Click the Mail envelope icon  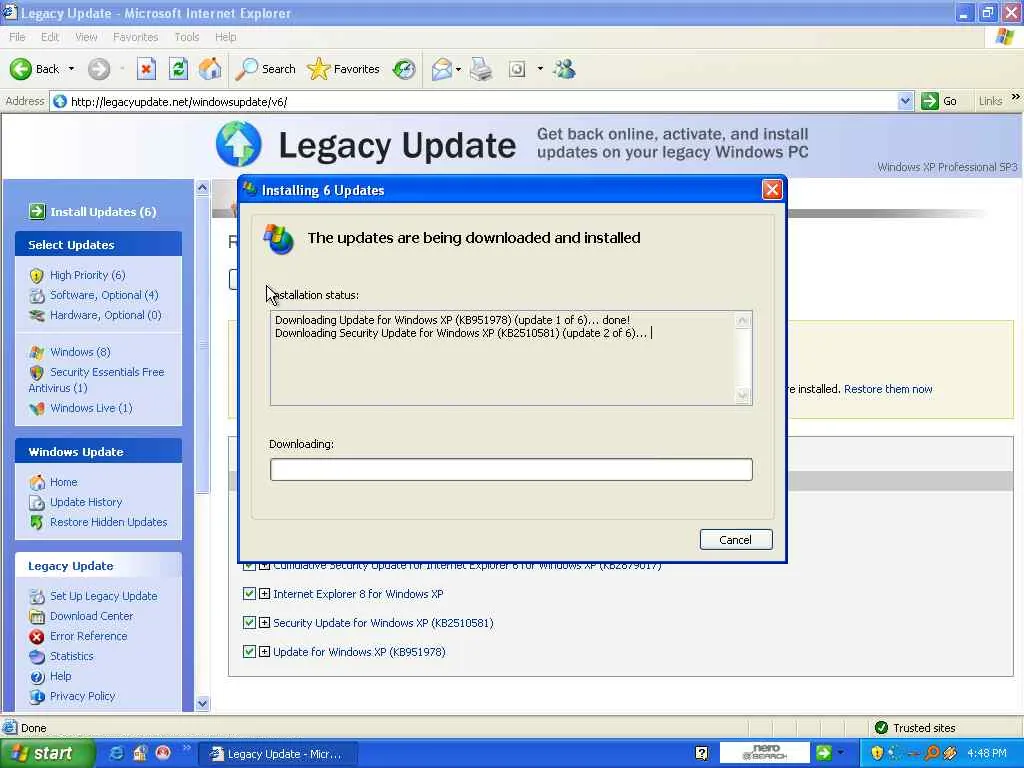click(x=441, y=69)
